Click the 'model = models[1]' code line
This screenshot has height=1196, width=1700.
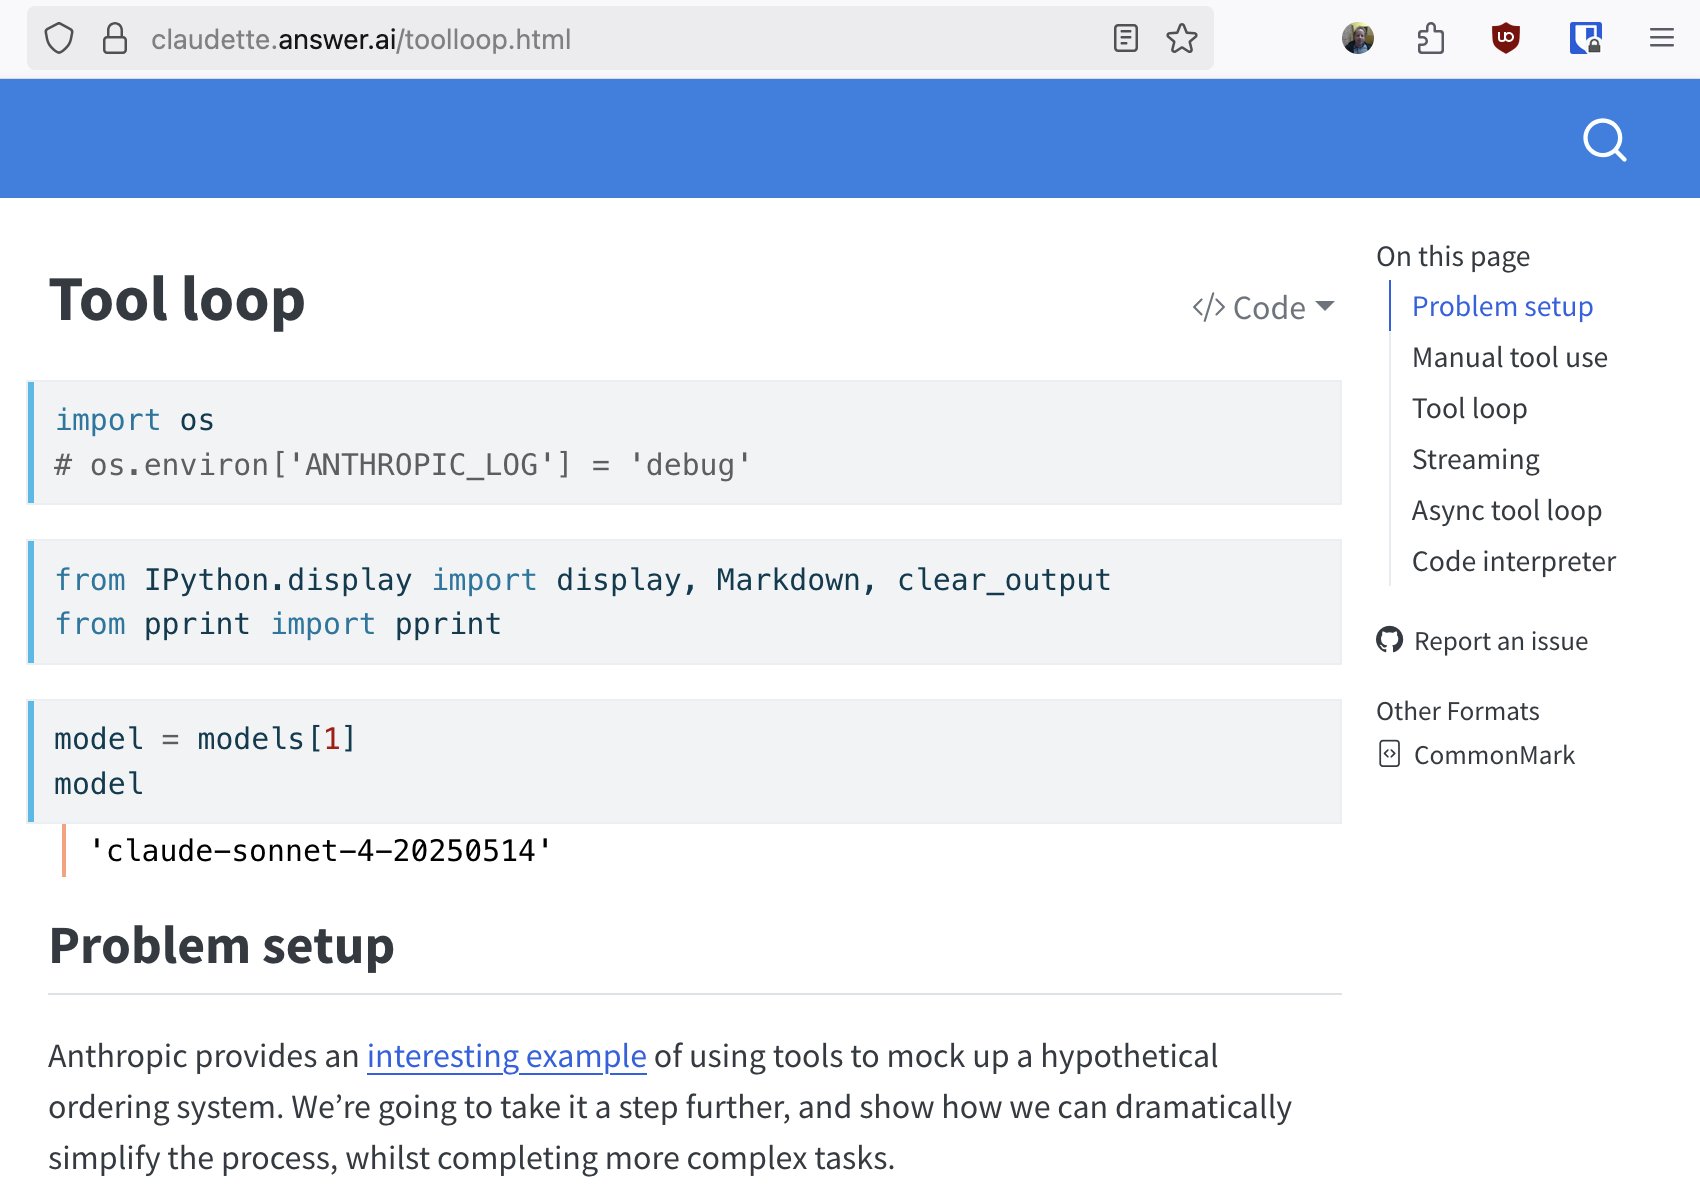coord(205,739)
